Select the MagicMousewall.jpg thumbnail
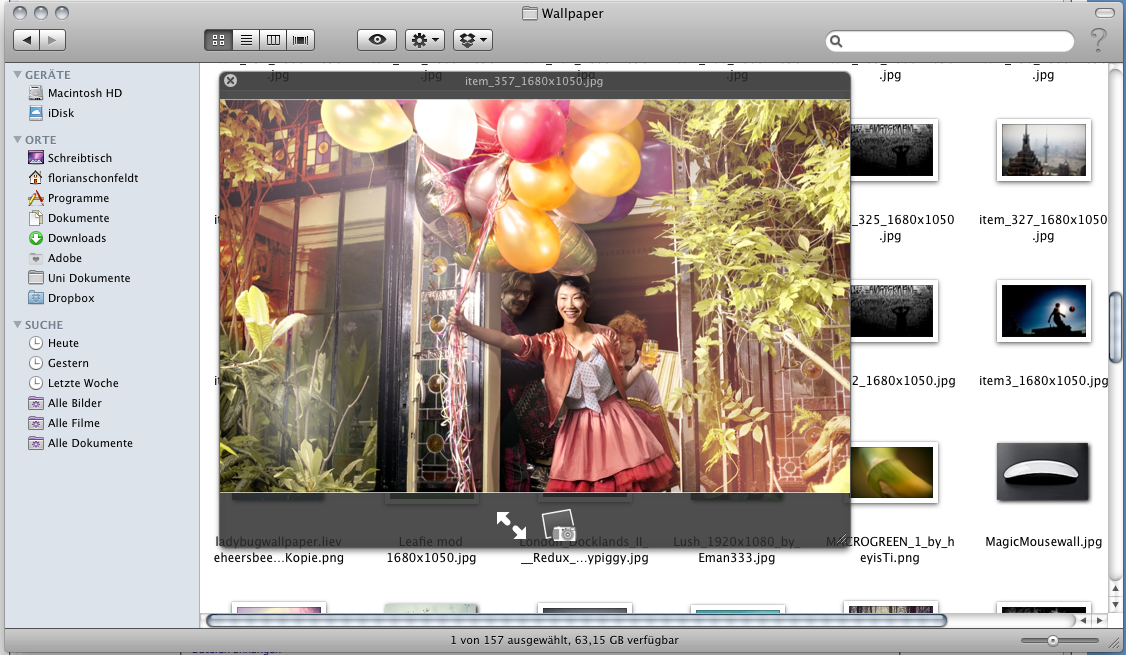 click(x=1043, y=472)
